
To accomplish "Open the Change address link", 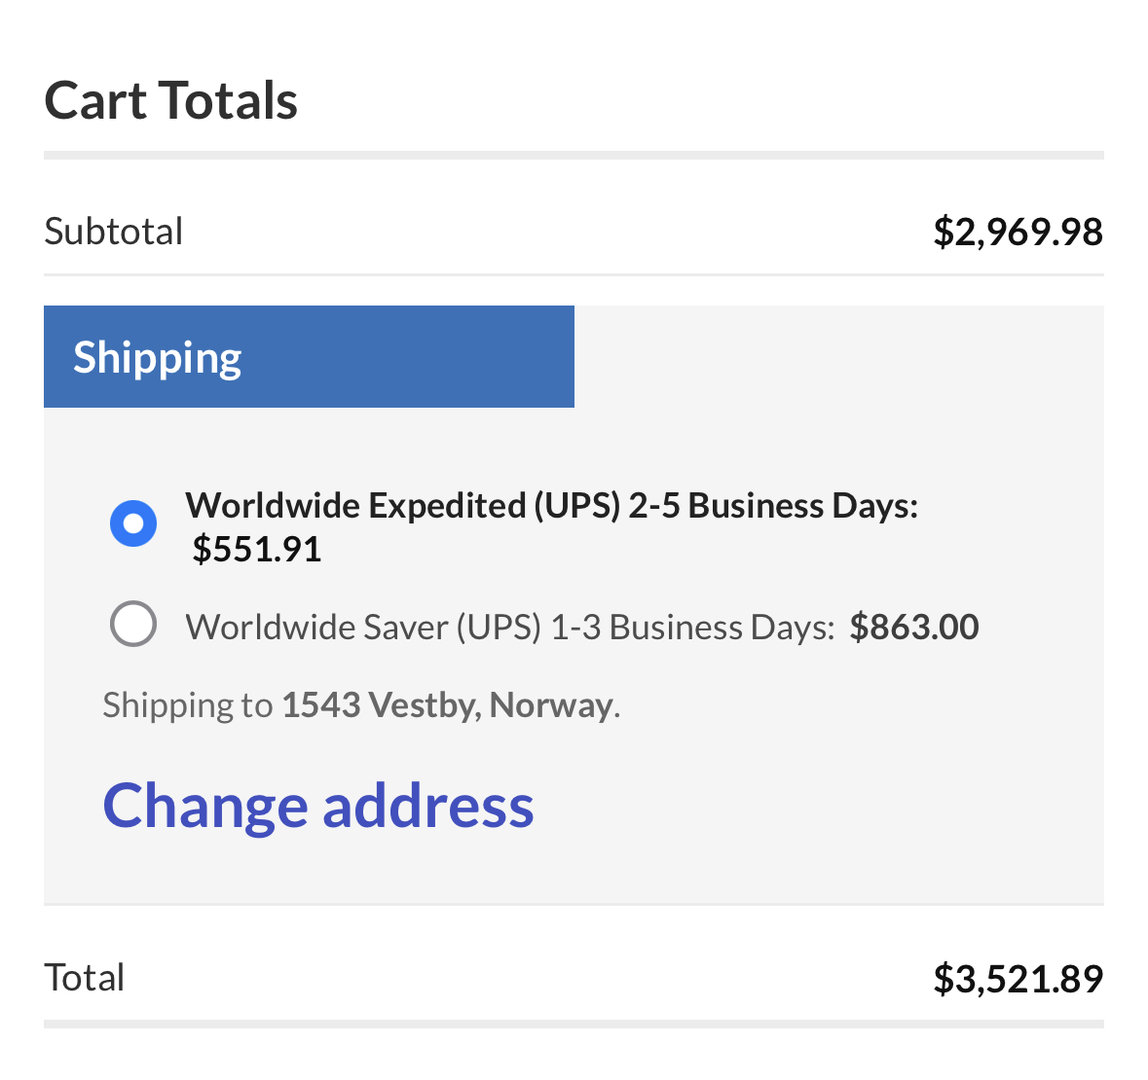I will 318,805.
